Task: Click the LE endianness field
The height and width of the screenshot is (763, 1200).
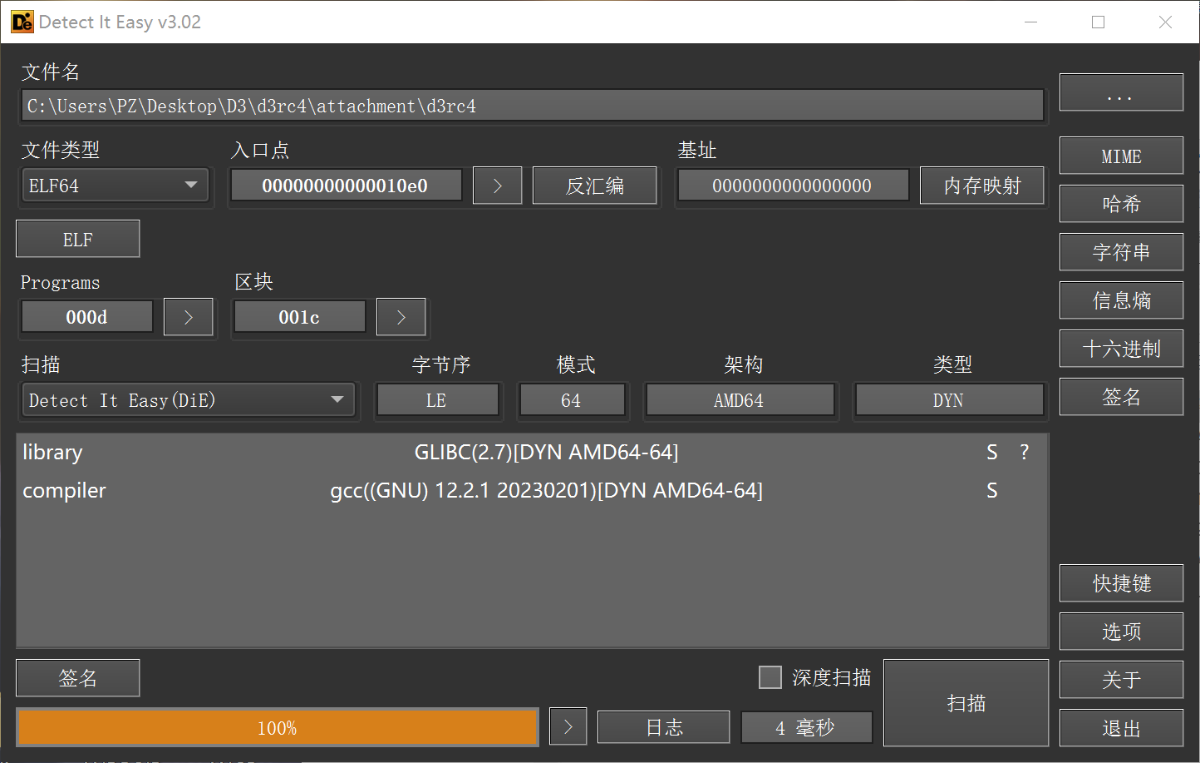Action: point(437,400)
